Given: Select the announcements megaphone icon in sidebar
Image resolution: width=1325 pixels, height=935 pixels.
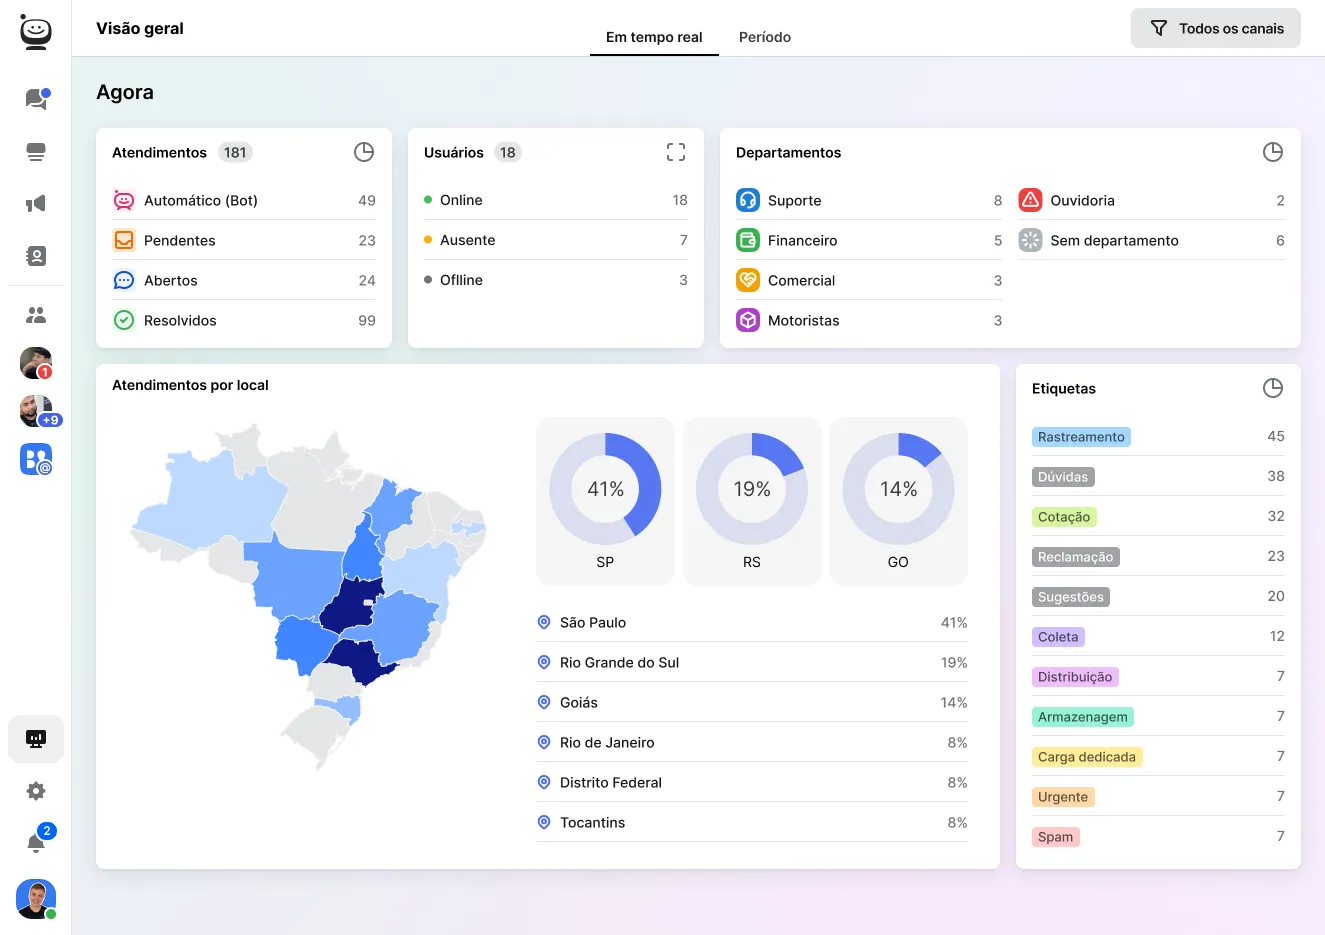Looking at the screenshot, I should click(36, 203).
